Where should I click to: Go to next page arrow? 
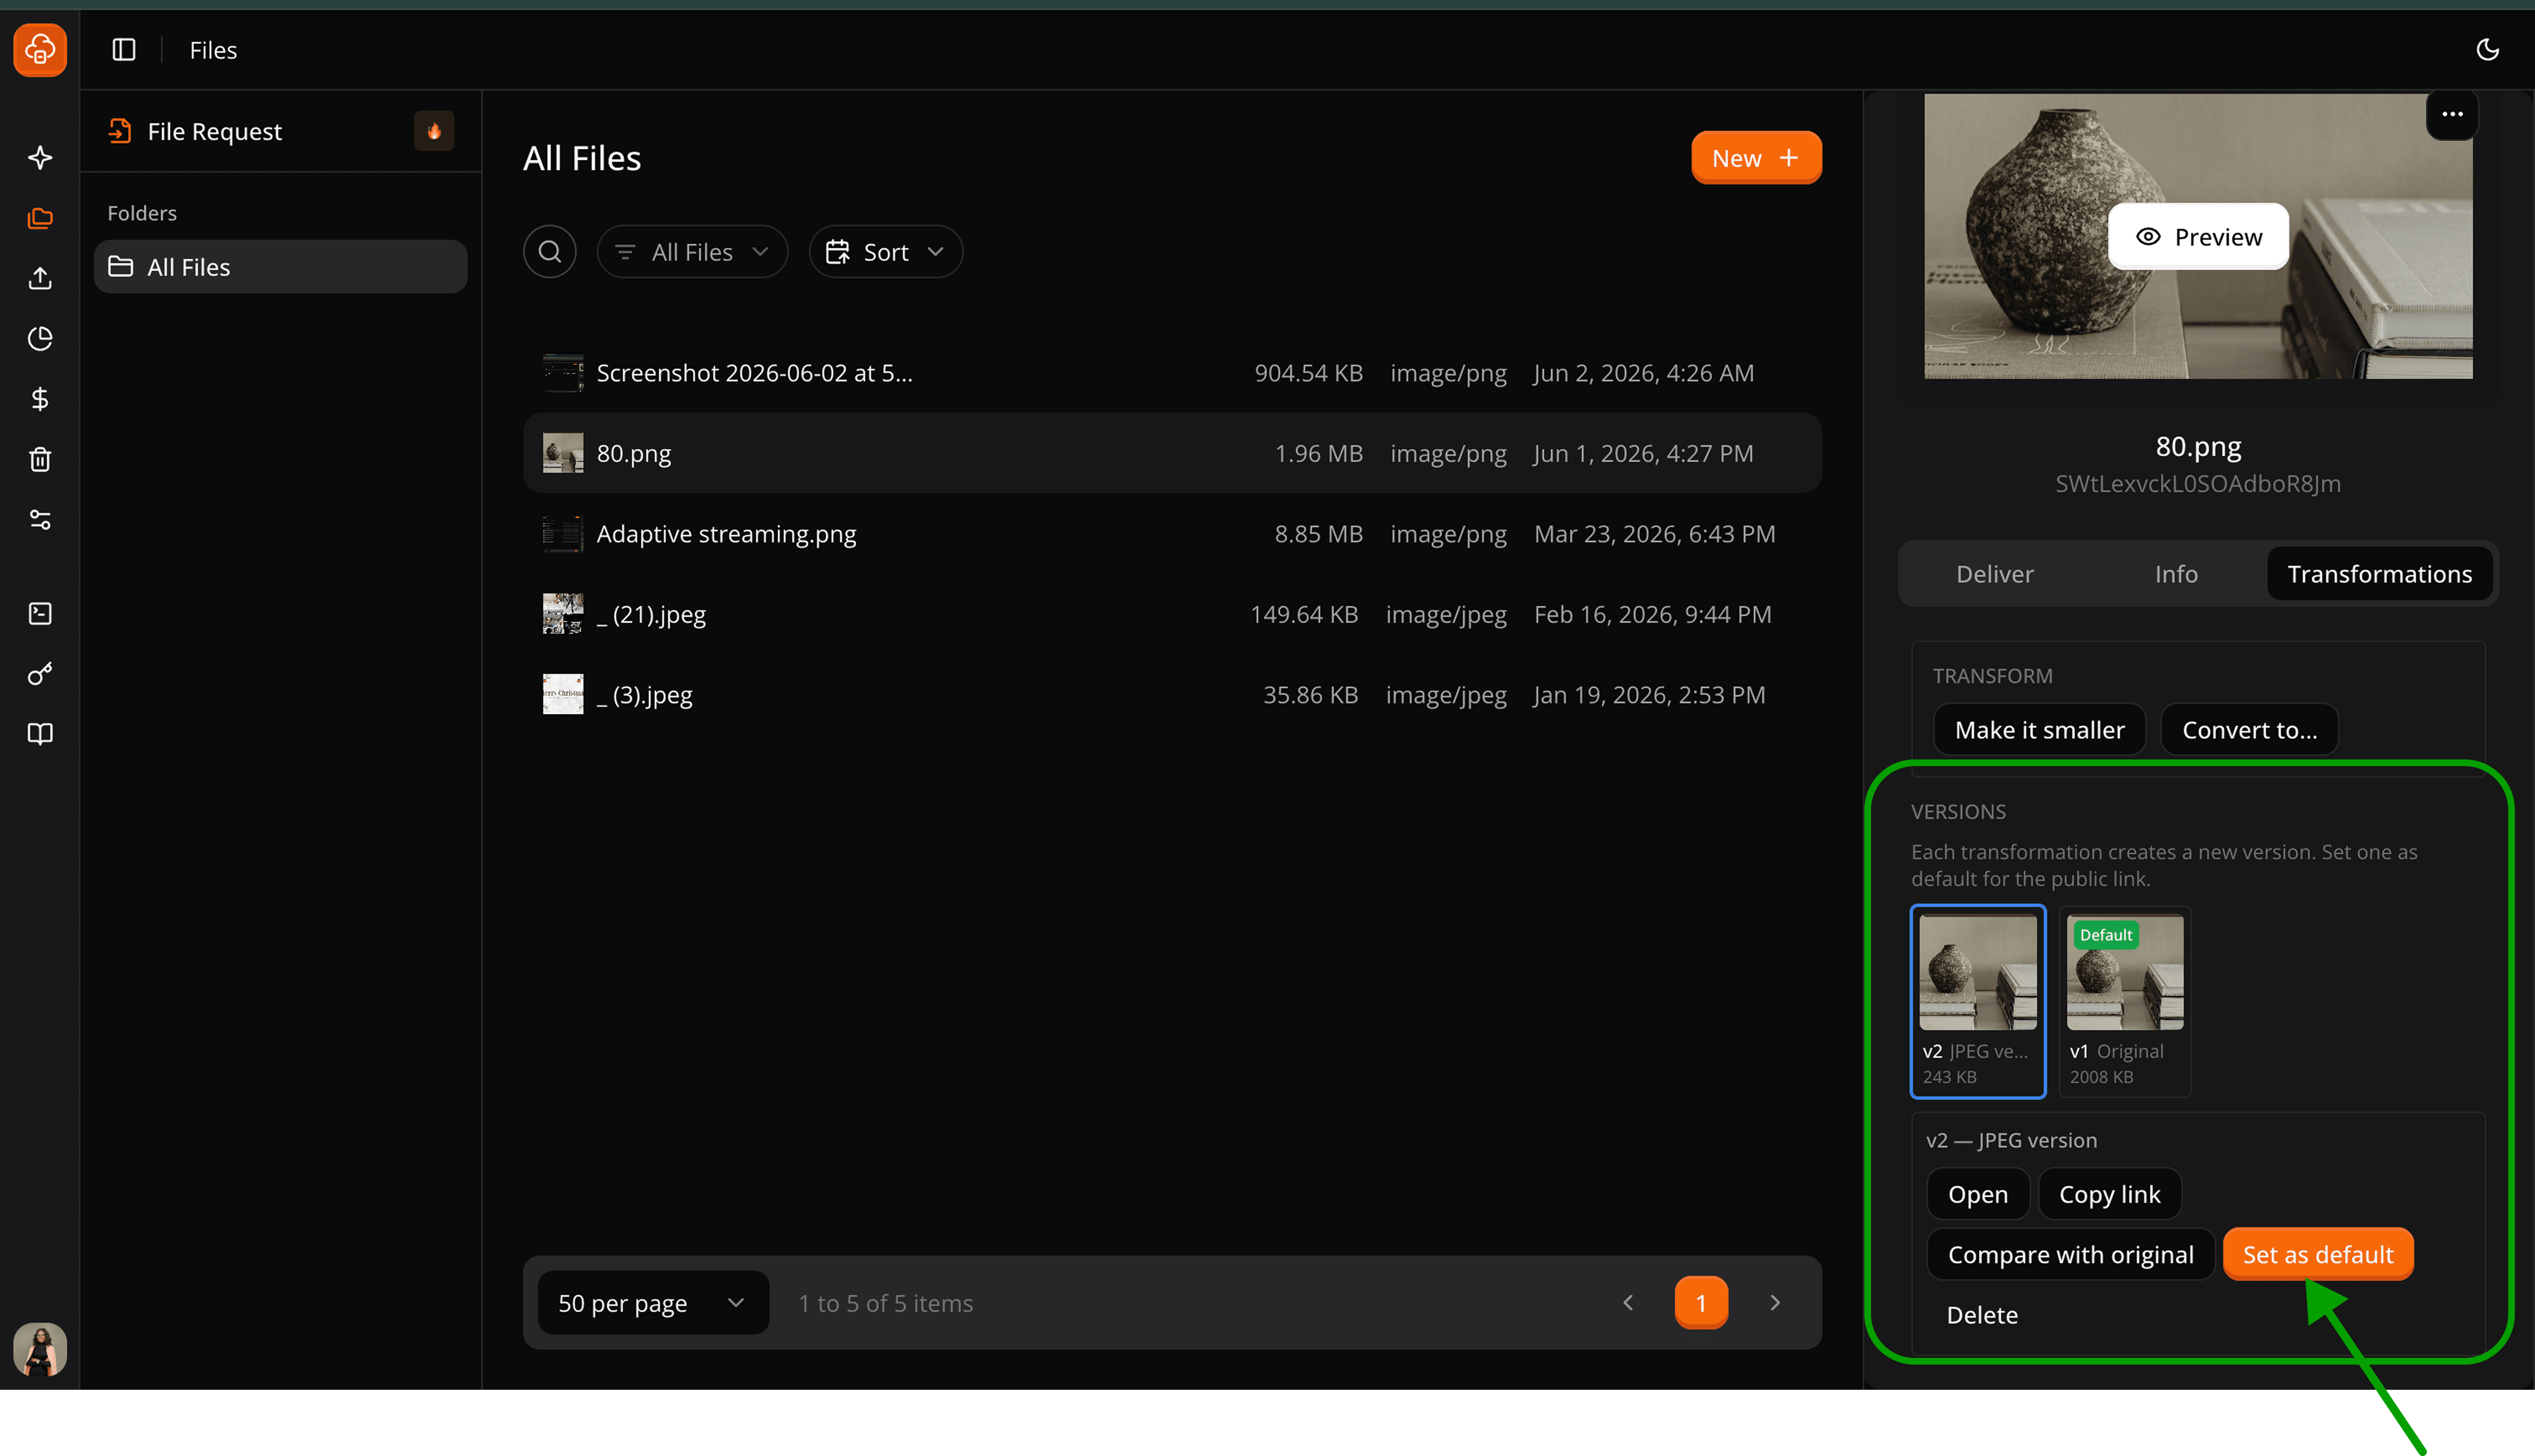pos(1775,1303)
